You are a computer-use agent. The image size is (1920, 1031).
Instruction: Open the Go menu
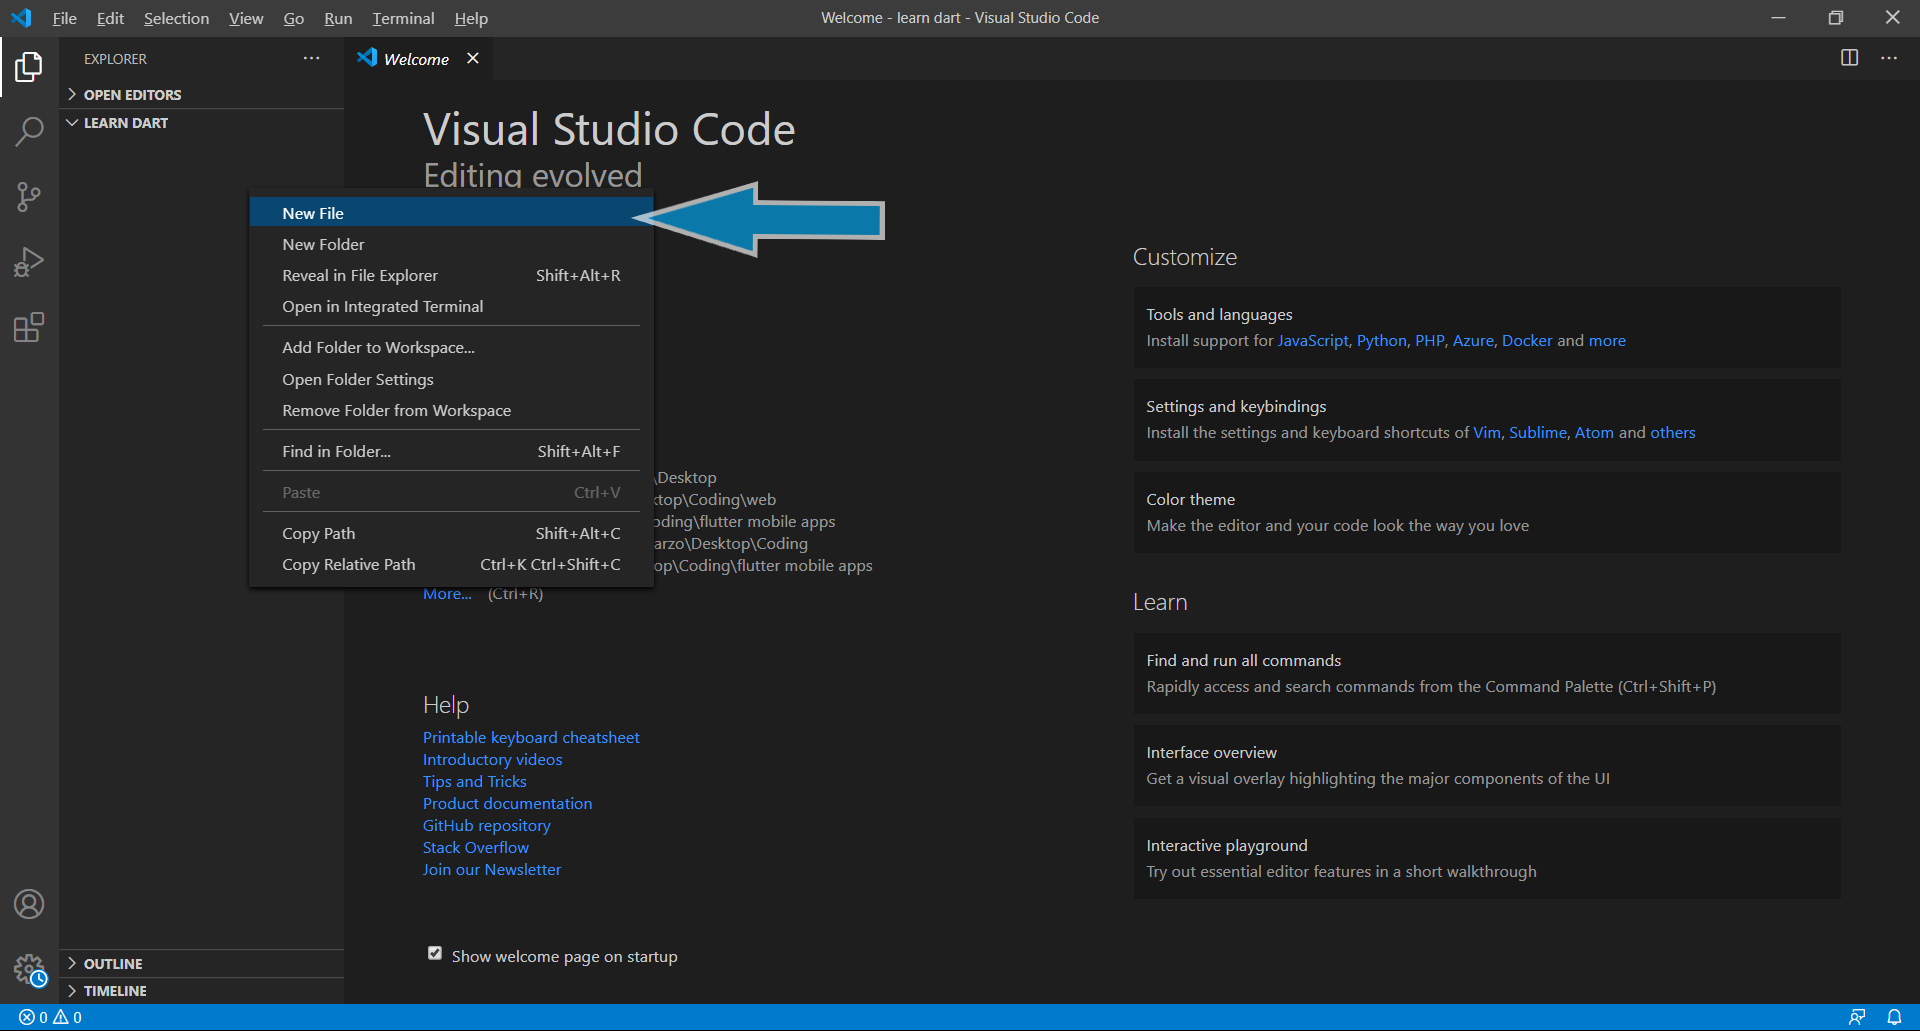[x=293, y=18]
